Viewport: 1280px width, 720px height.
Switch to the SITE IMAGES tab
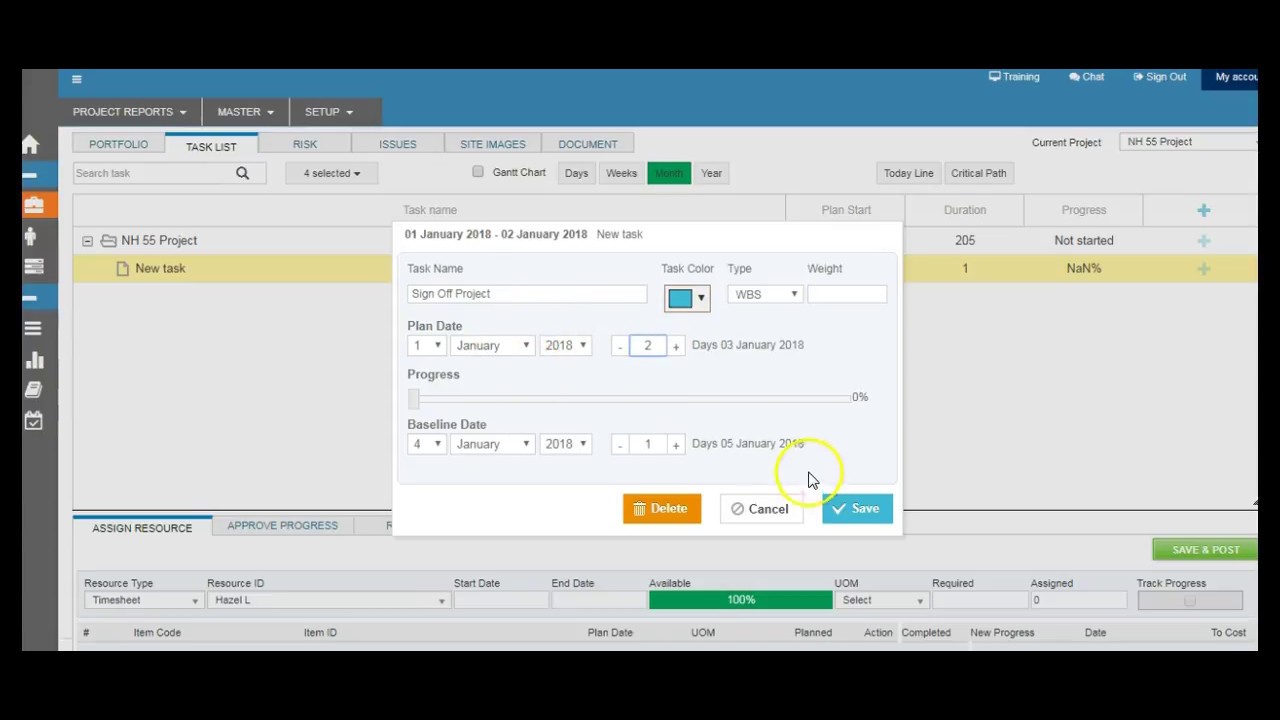[492, 144]
